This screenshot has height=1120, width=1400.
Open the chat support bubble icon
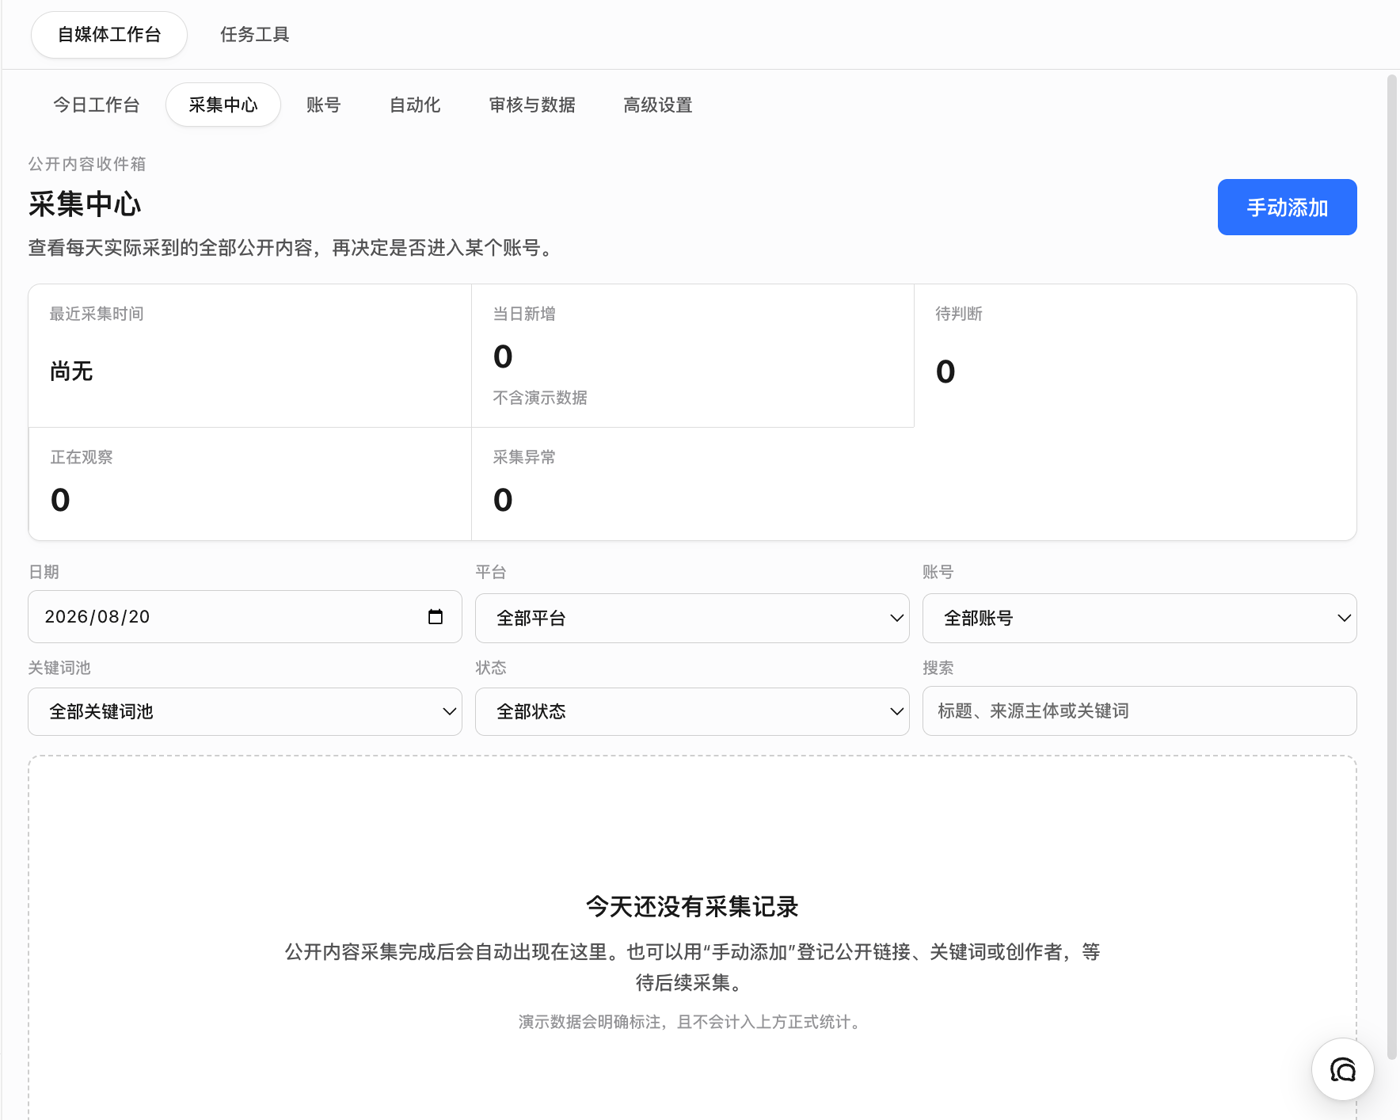(x=1343, y=1070)
